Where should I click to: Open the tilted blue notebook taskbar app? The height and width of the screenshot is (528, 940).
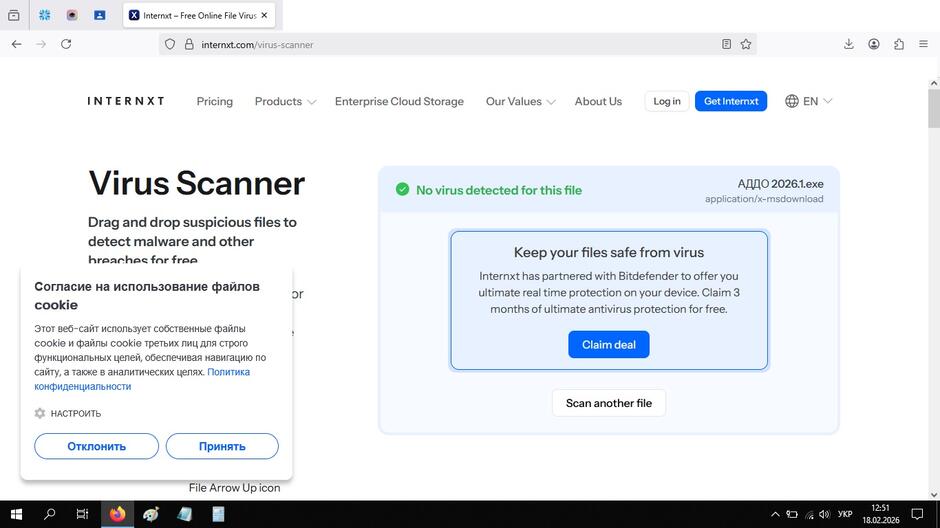[185, 514]
